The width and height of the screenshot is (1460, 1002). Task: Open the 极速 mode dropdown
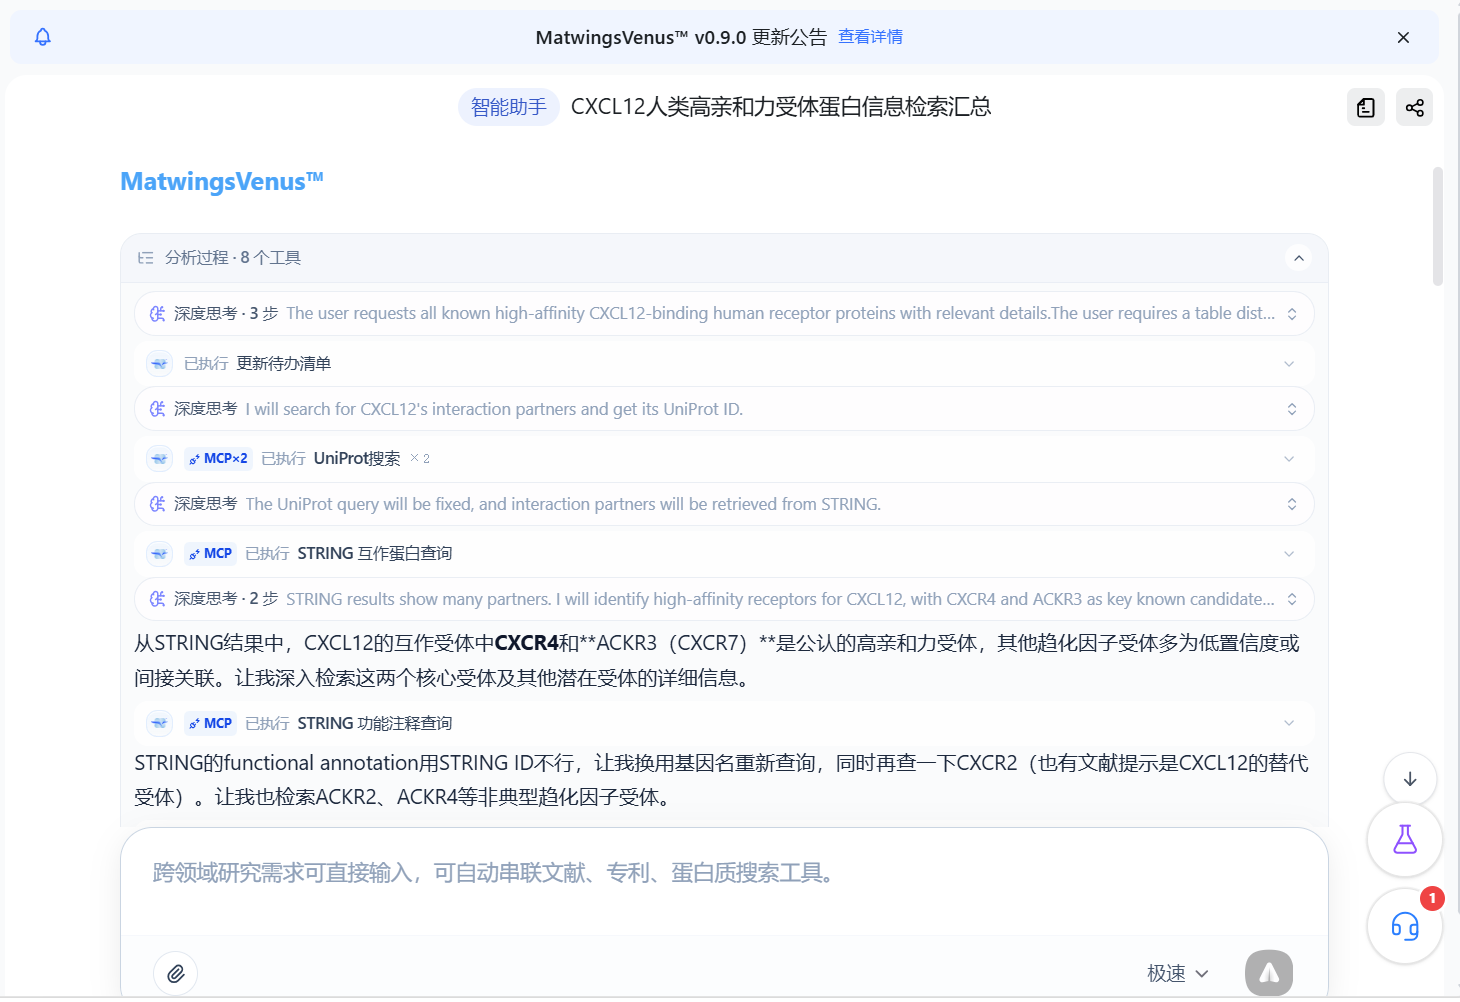1178,973
